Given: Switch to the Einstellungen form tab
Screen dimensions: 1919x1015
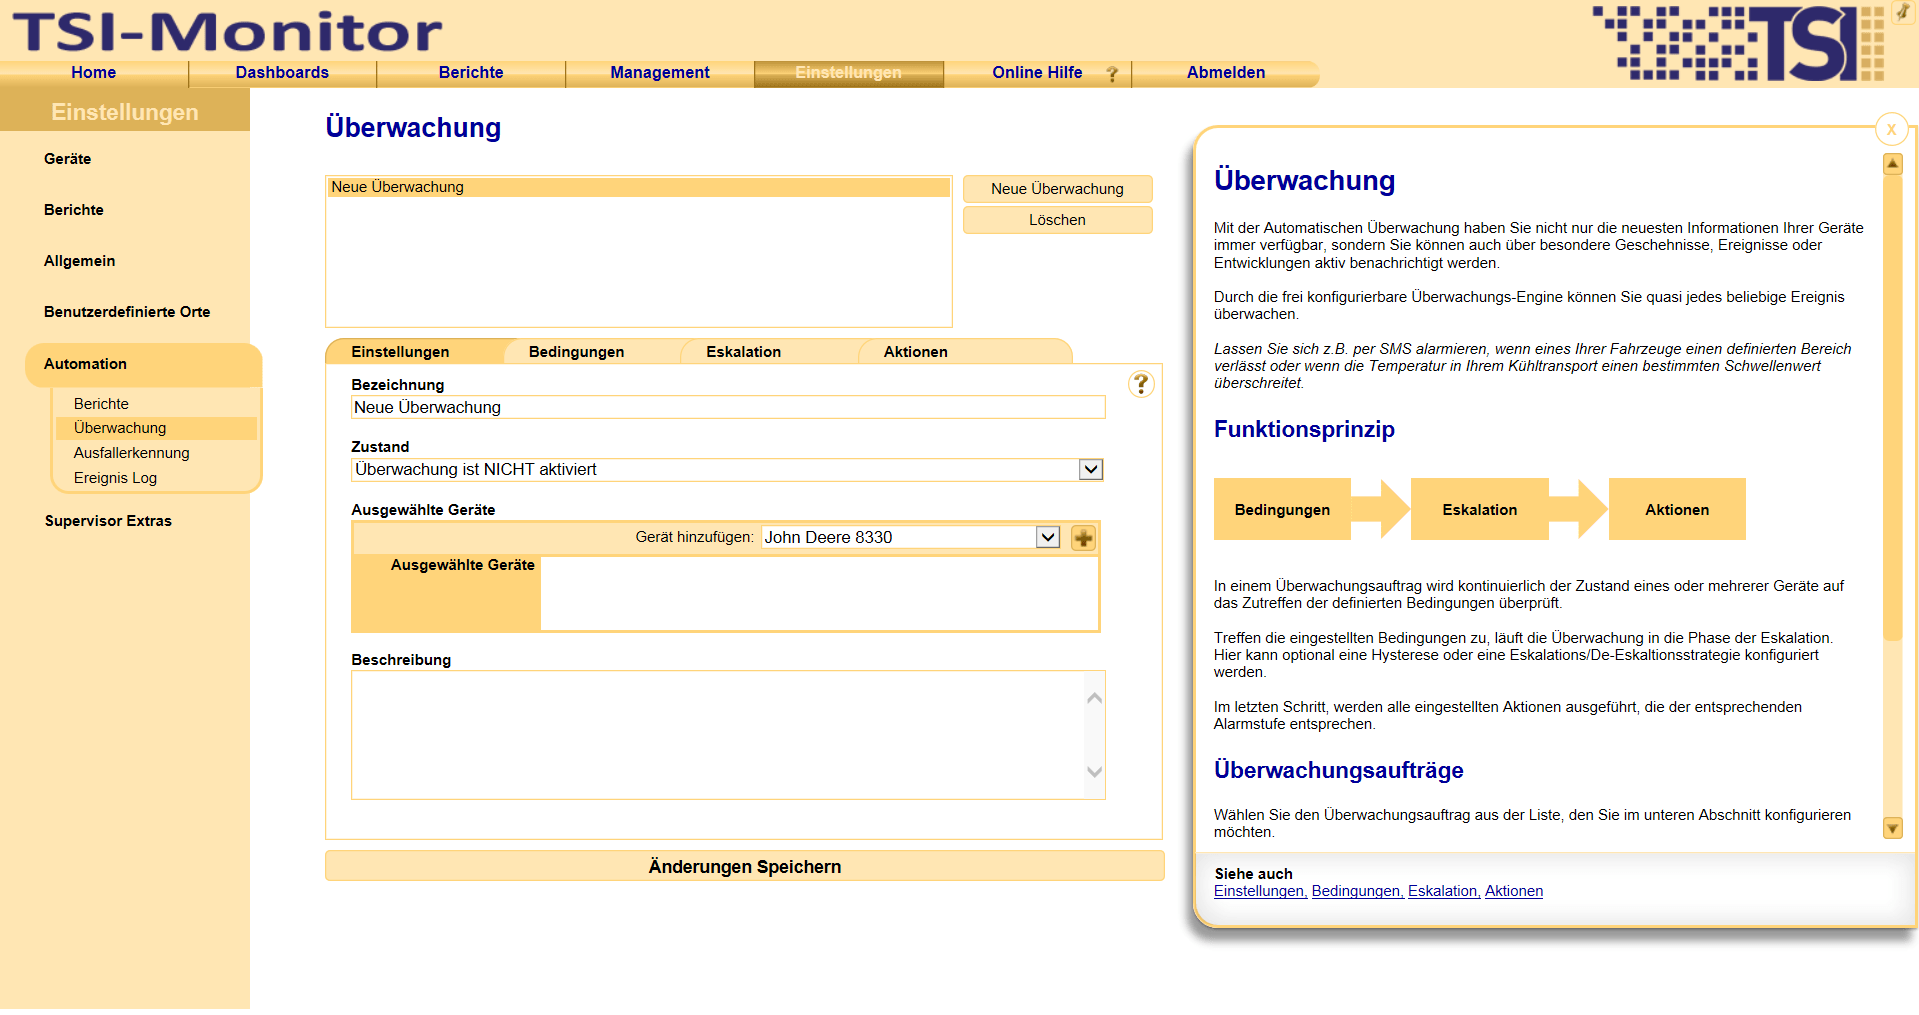Looking at the screenshot, I should coord(400,352).
